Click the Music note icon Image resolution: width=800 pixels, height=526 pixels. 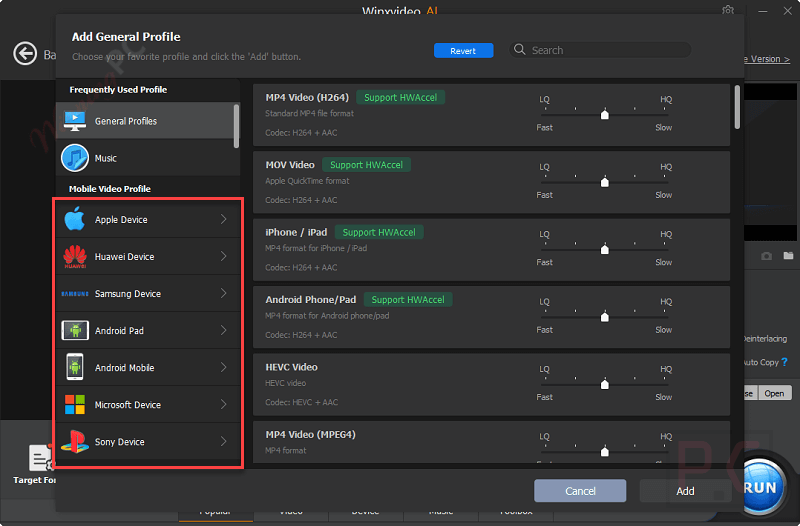[x=75, y=158]
